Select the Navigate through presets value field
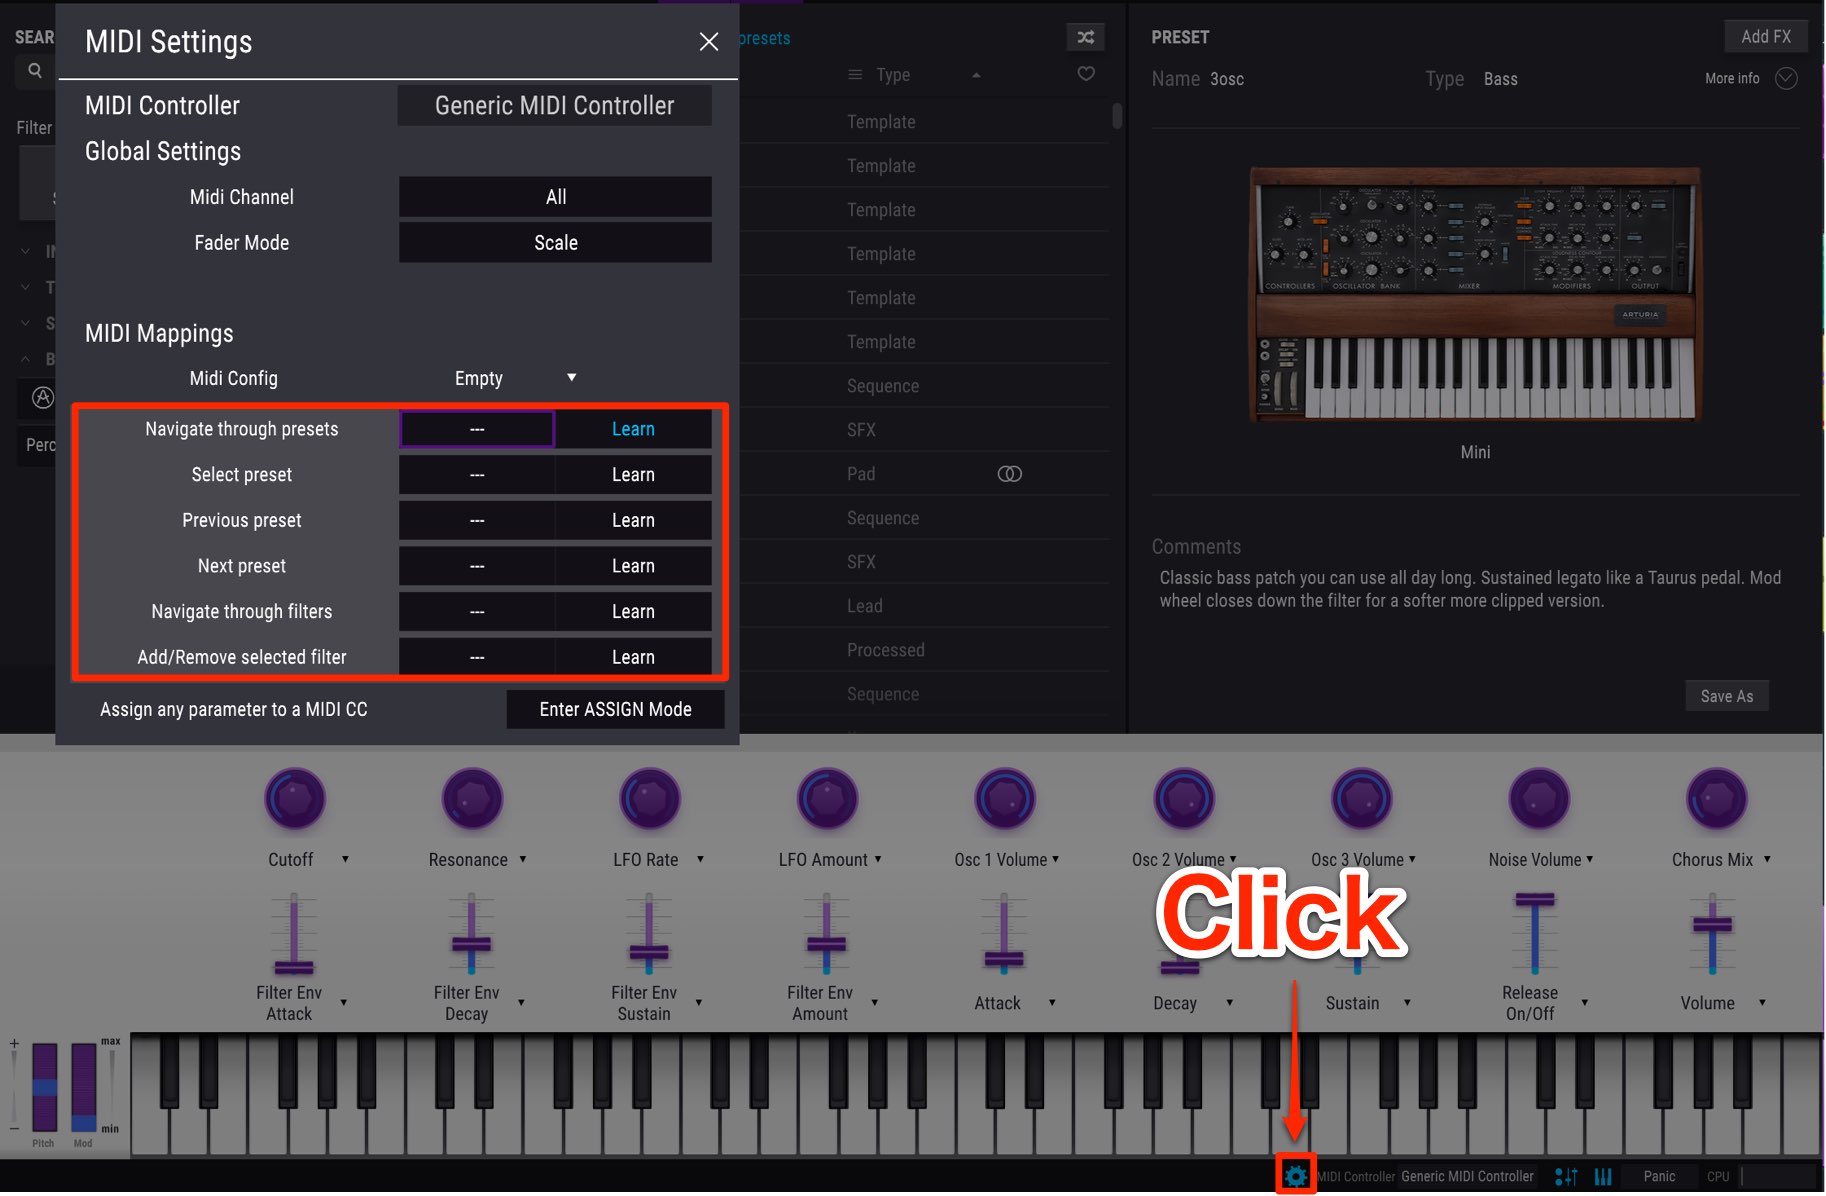Image resolution: width=1826 pixels, height=1196 pixels. (x=477, y=429)
